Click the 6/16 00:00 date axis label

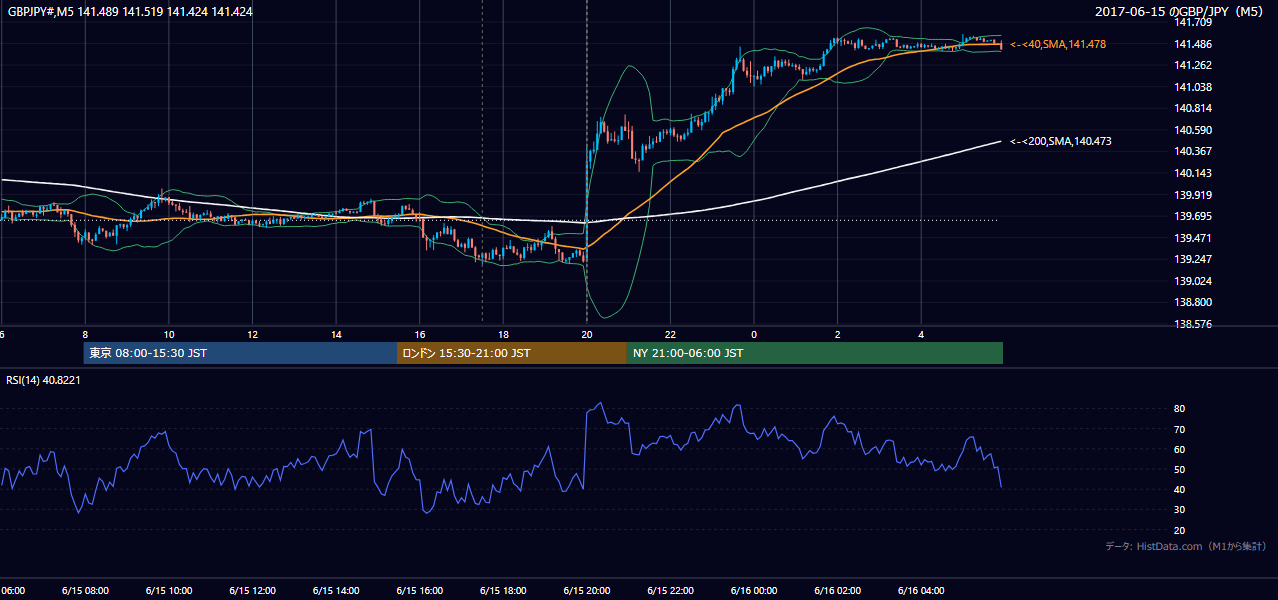[x=754, y=590]
